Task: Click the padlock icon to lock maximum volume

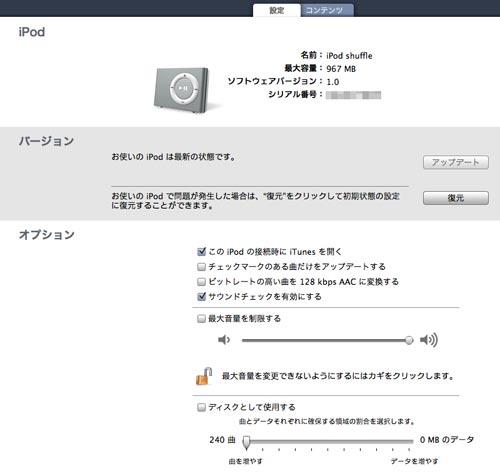Action: 204,376
